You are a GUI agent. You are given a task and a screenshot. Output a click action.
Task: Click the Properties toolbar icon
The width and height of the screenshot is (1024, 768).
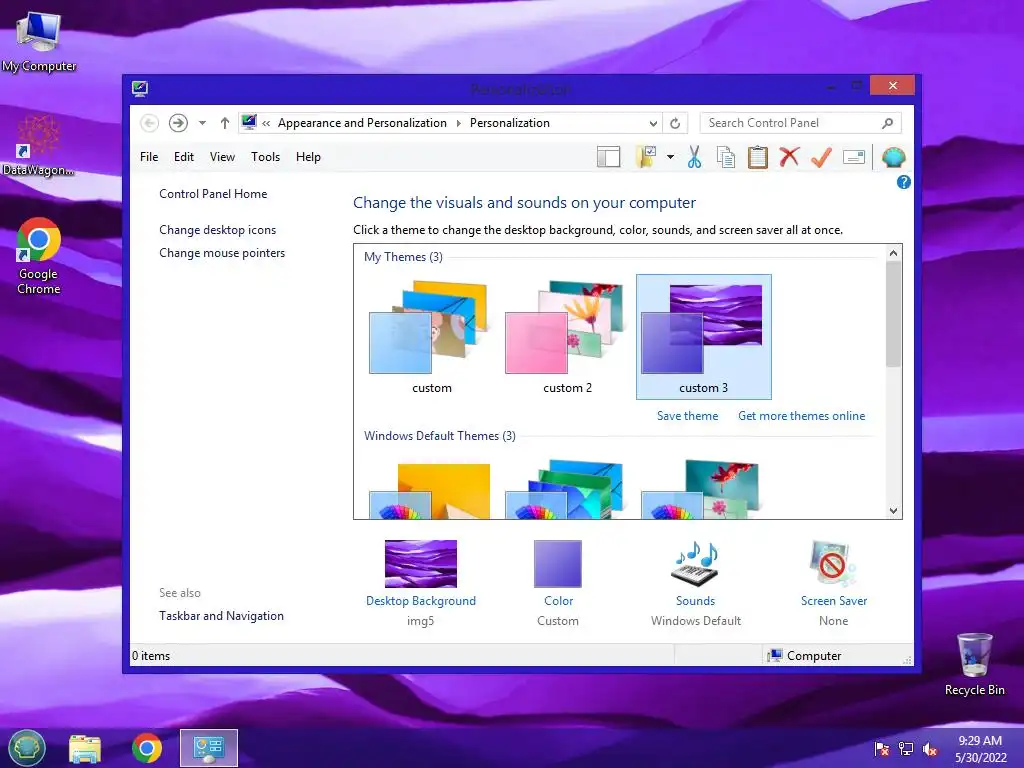[x=854, y=157]
